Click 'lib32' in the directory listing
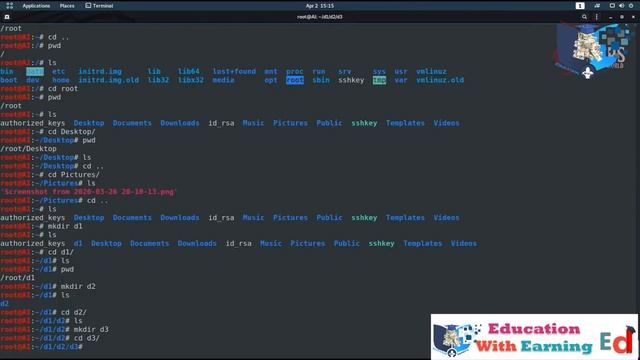Image resolution: width=640 pixels, height=360 pixels. pos(158,80)
